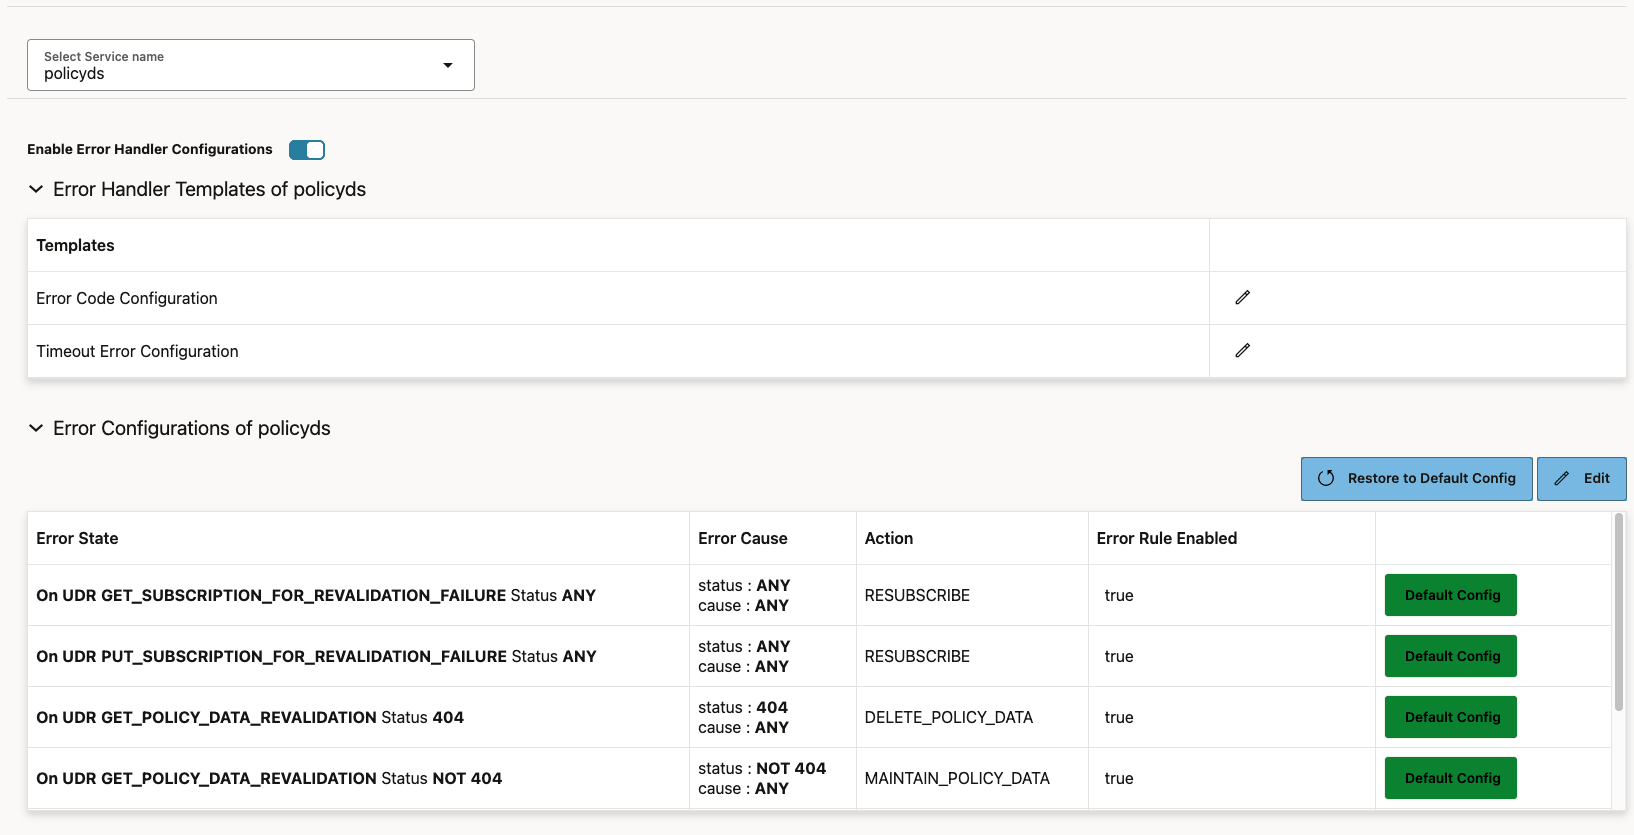Select On UDR PUT_SUBSCRIPTION_FOR_REVALIDATION_FAILURE error state
Image resolution: width=1634 pixels, height=835 pixels.
(316, 656)
